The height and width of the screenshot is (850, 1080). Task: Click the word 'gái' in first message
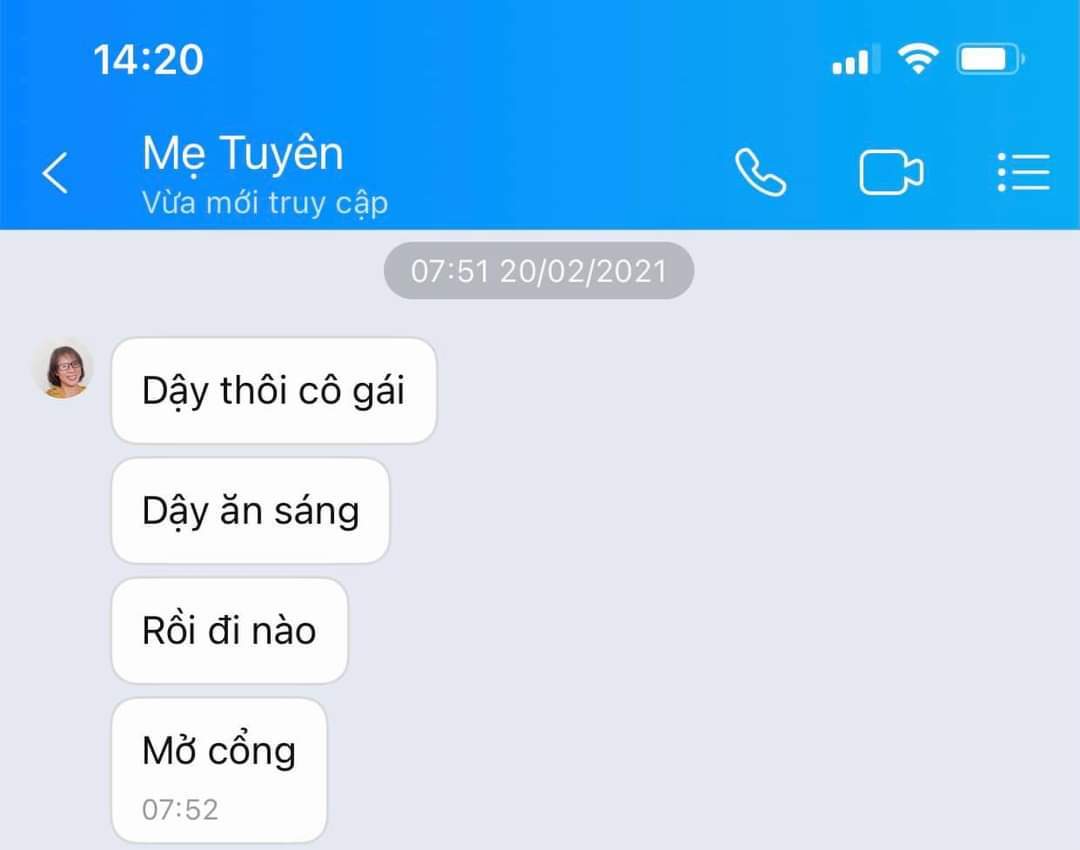point(378,392)
